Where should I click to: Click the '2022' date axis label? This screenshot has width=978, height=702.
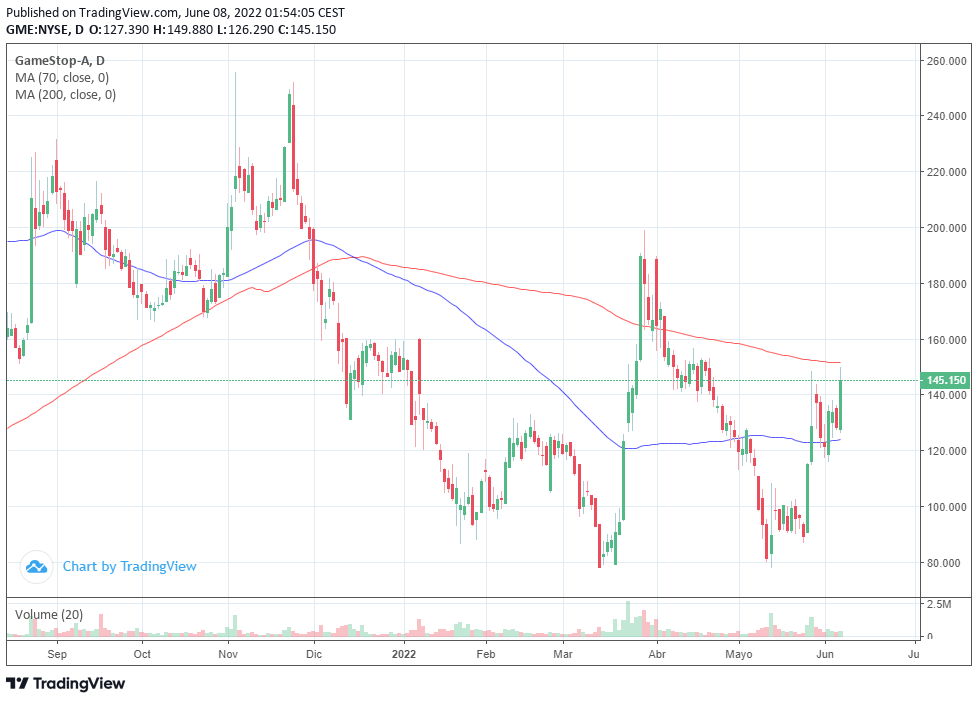point(404,654)
